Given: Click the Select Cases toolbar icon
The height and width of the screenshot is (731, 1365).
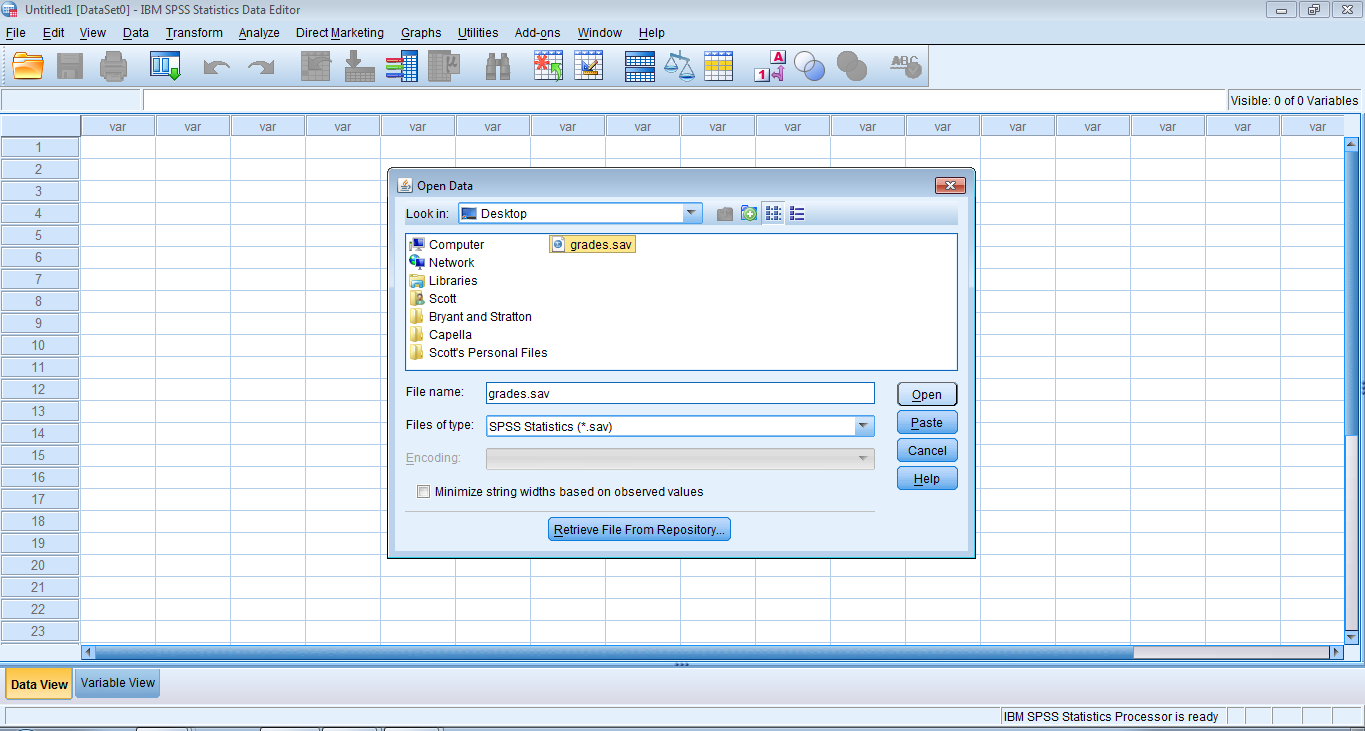Looking at the screenshot, I should click(718, 67).
